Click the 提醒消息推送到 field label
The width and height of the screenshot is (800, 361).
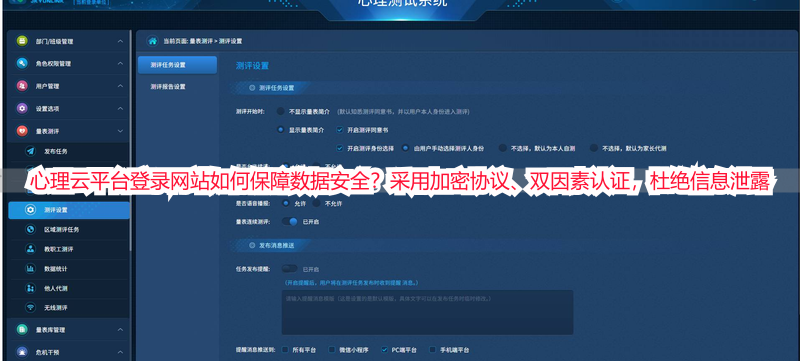[x=256, y=350]
